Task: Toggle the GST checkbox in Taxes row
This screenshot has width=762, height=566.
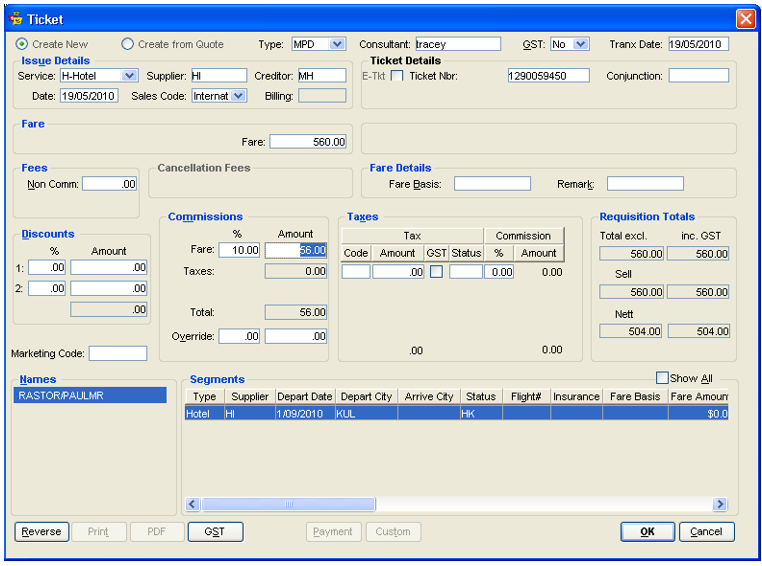Action: coord(436,272)
